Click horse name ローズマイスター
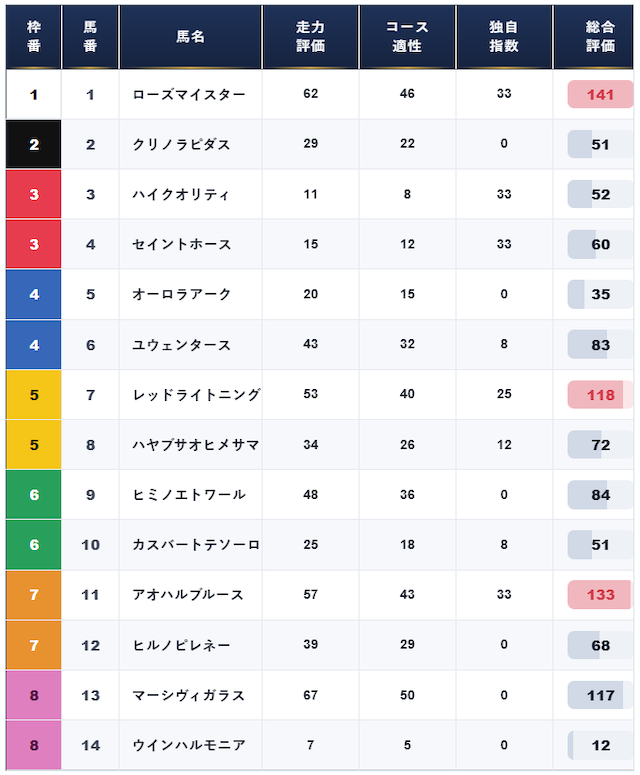Image resolution: width=640 pixels, height=775 pixels. [189, 94]
